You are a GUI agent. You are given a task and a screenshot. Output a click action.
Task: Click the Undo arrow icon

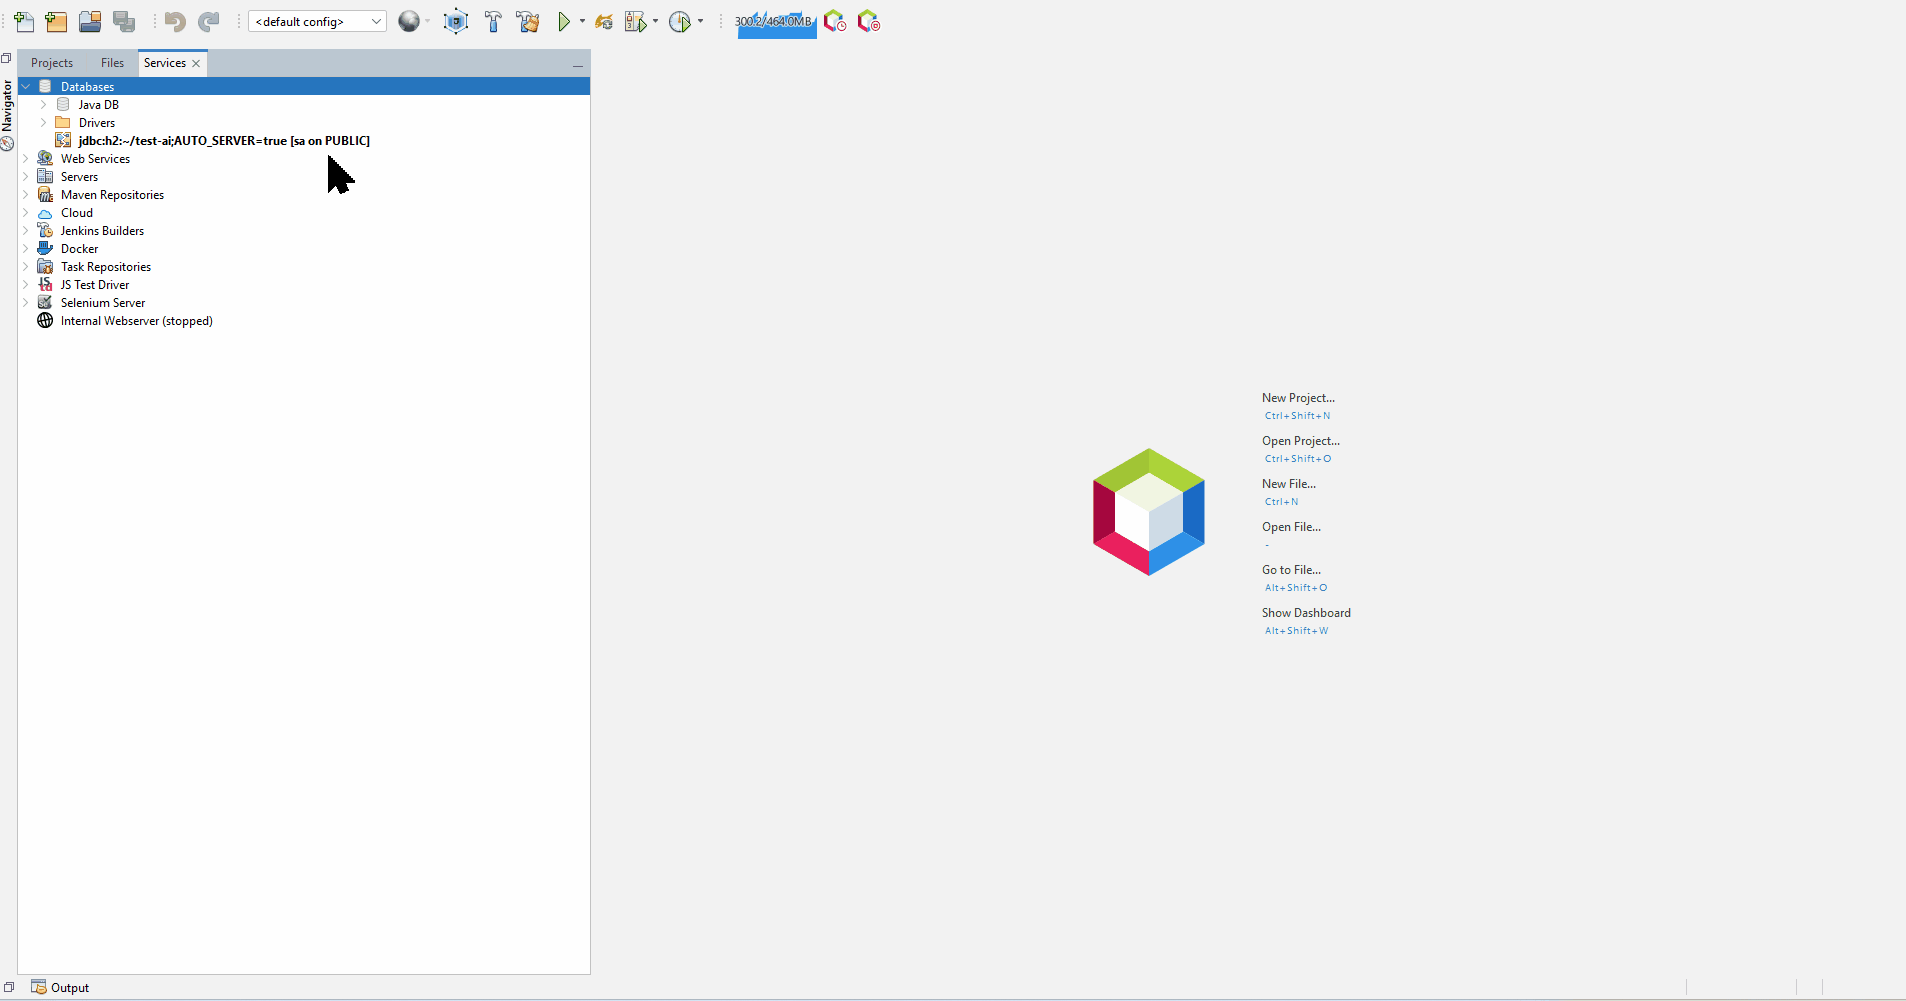coord(175,21)
